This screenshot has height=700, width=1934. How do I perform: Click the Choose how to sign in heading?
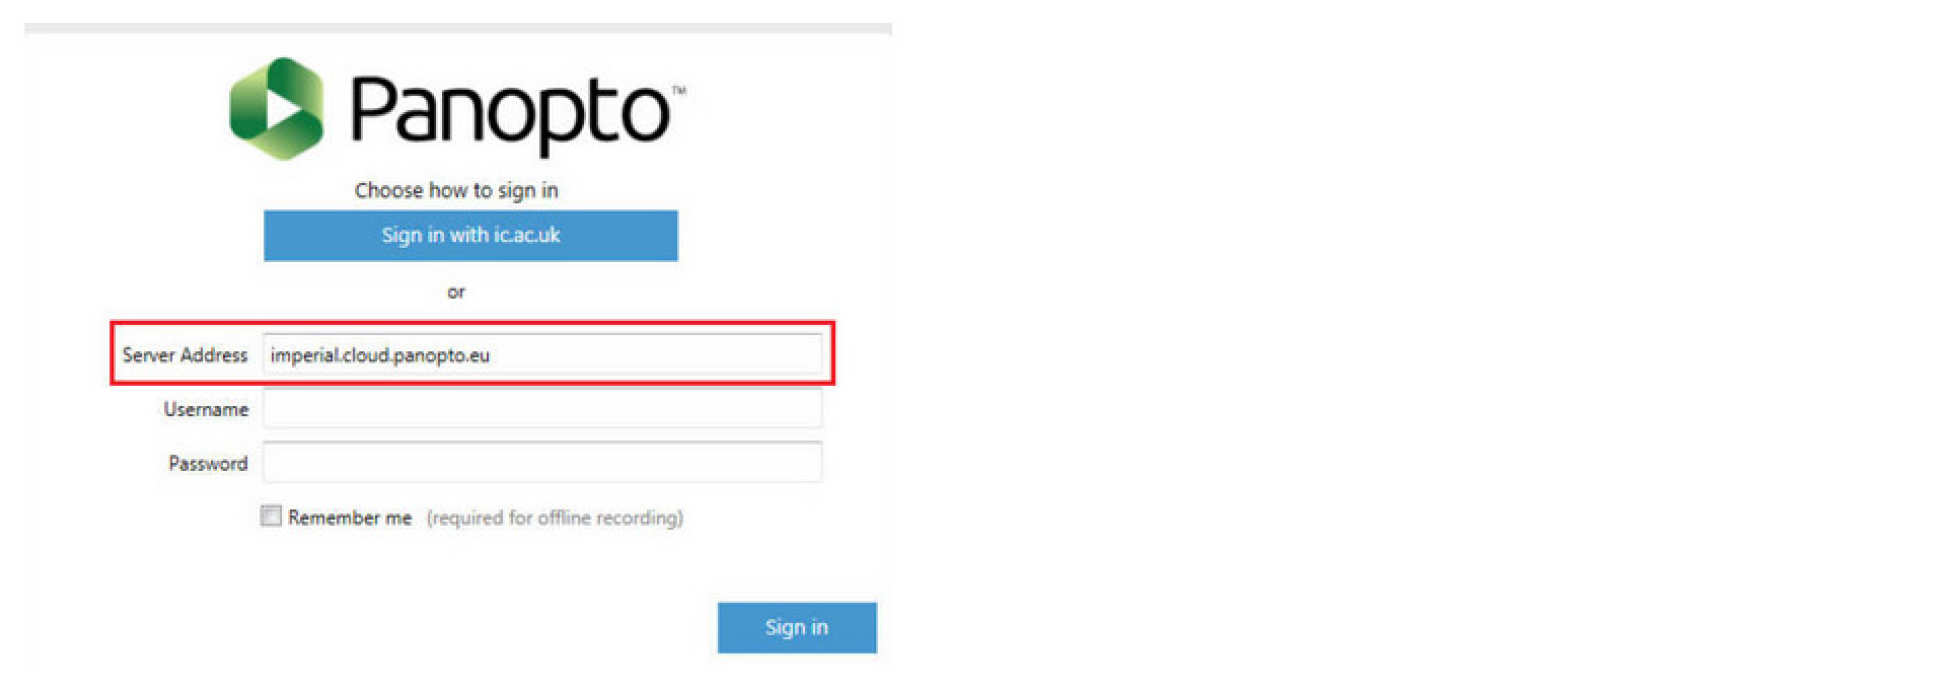456,190
